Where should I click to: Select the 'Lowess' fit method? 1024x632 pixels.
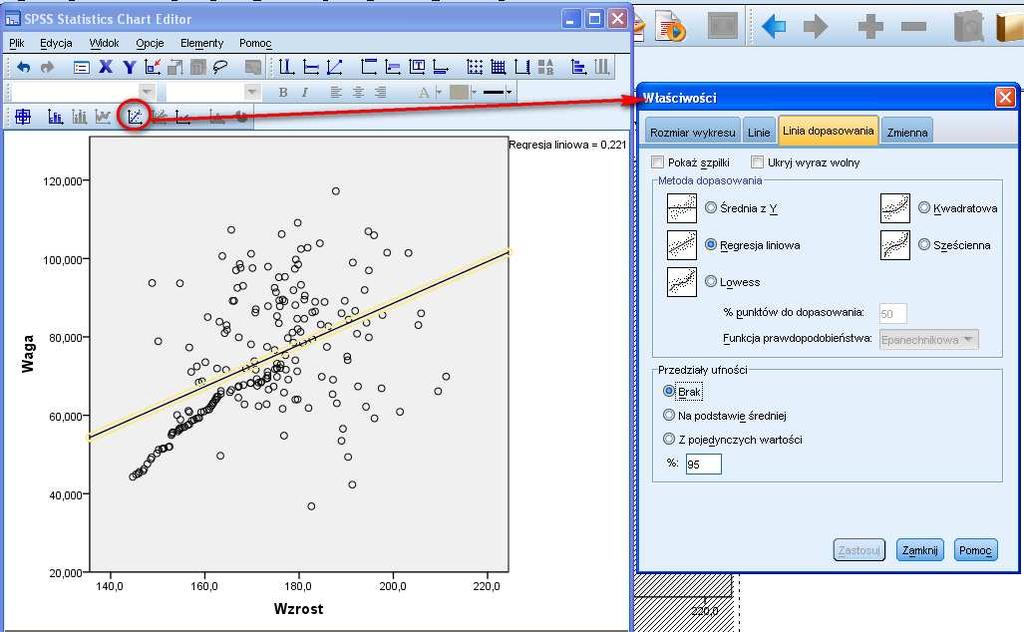tap(711, 282)
